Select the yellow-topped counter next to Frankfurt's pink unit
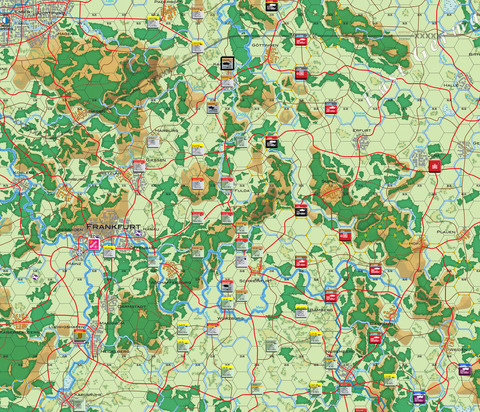The image size is (480, 412). click(109, 252)
